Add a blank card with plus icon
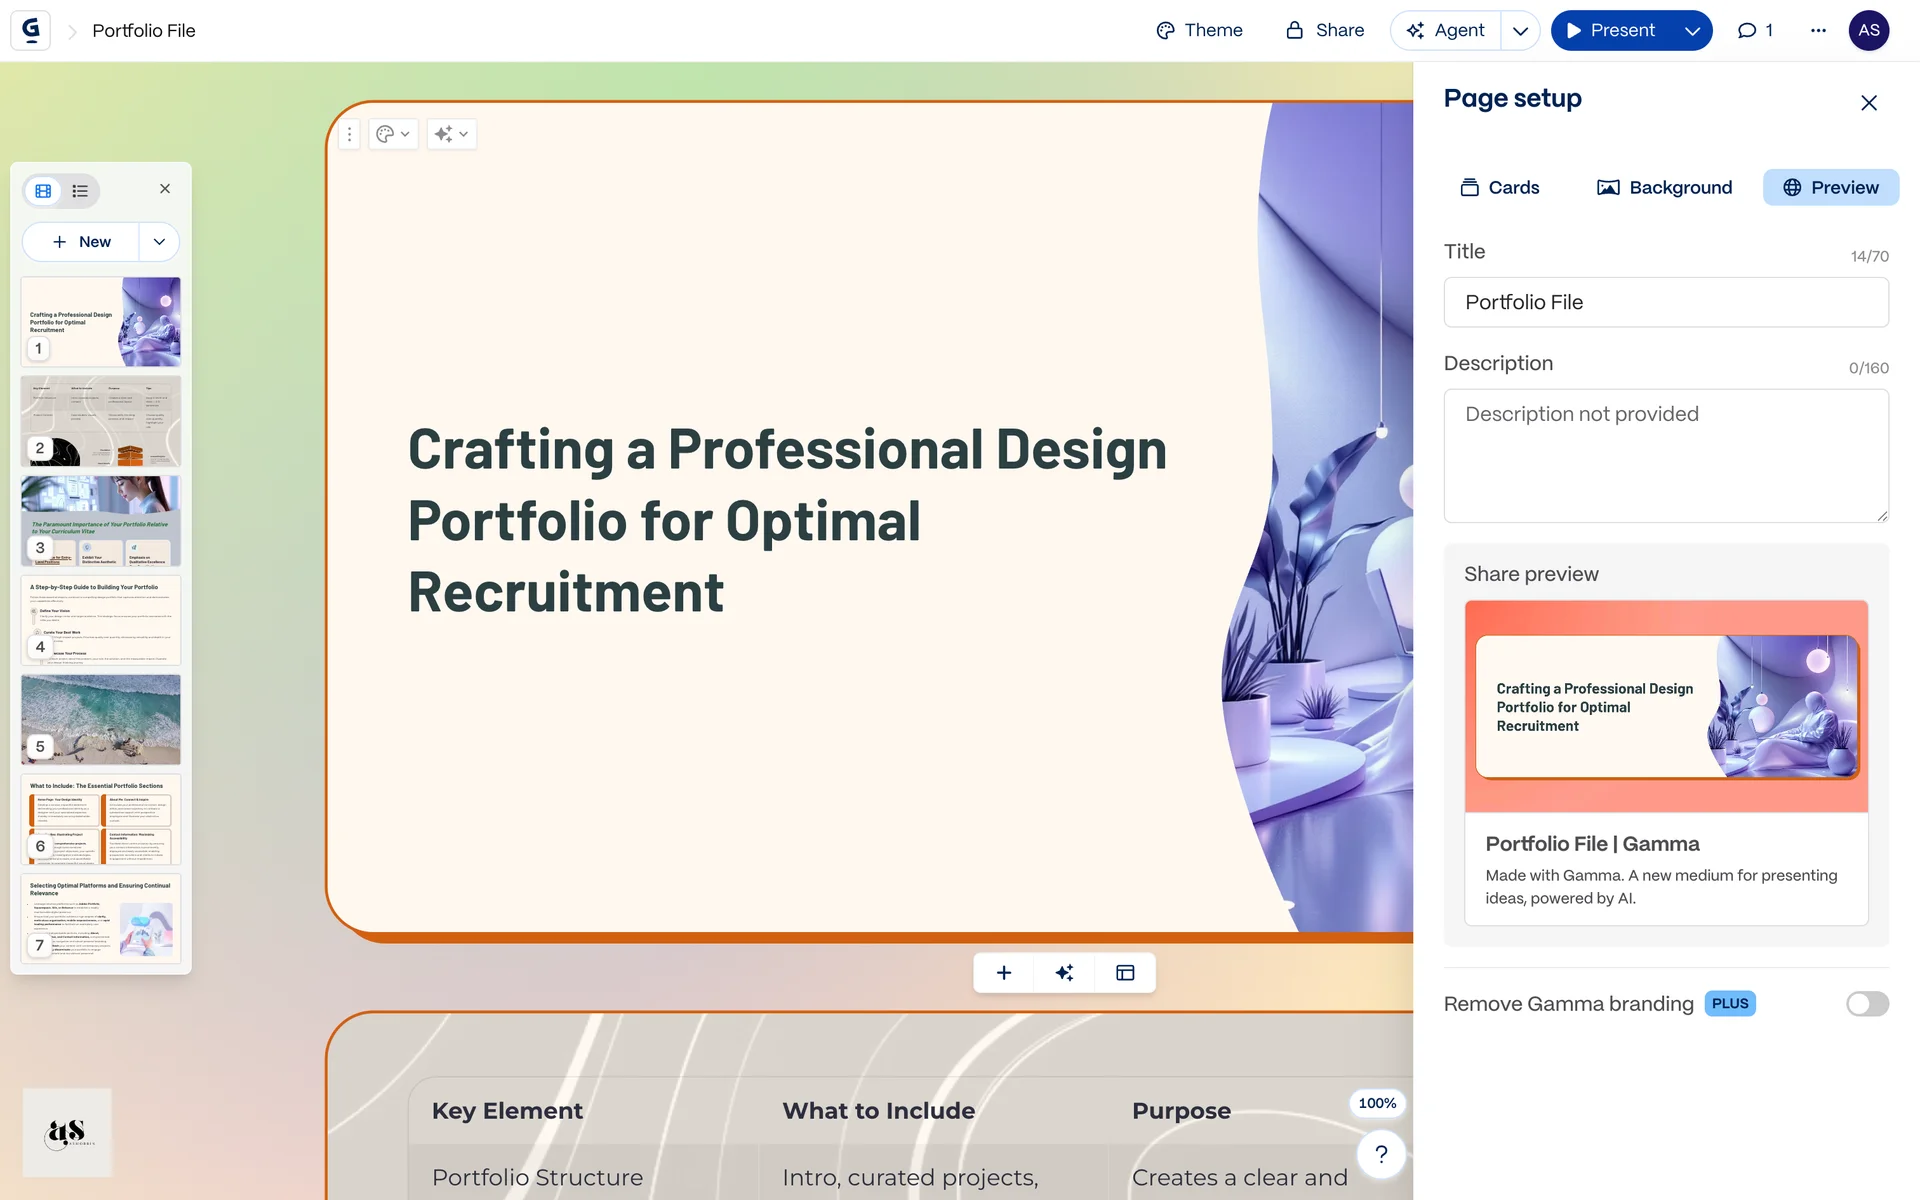This screenshot has width=1920, height=1200. click(x=1004, y=972)
